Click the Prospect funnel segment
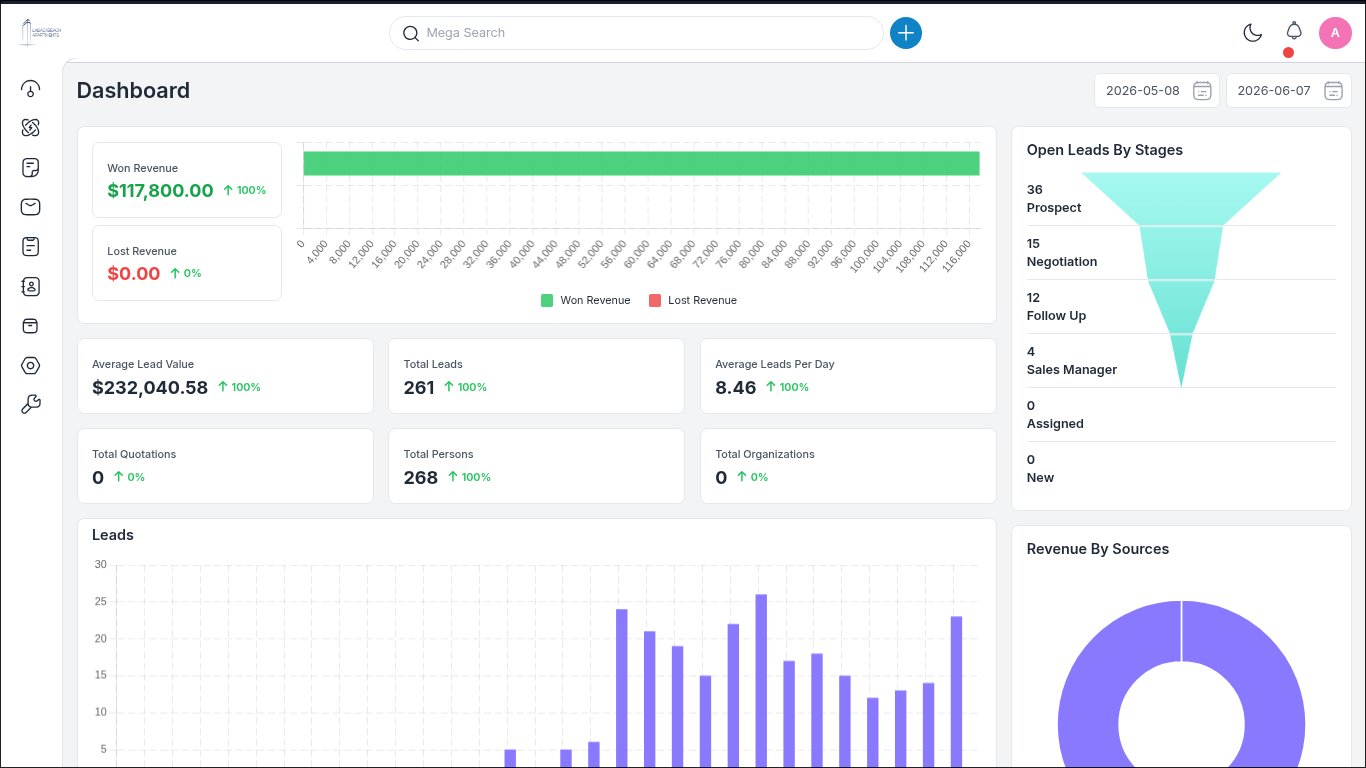Screen dimensions: 1366x768 point(1181,198)
